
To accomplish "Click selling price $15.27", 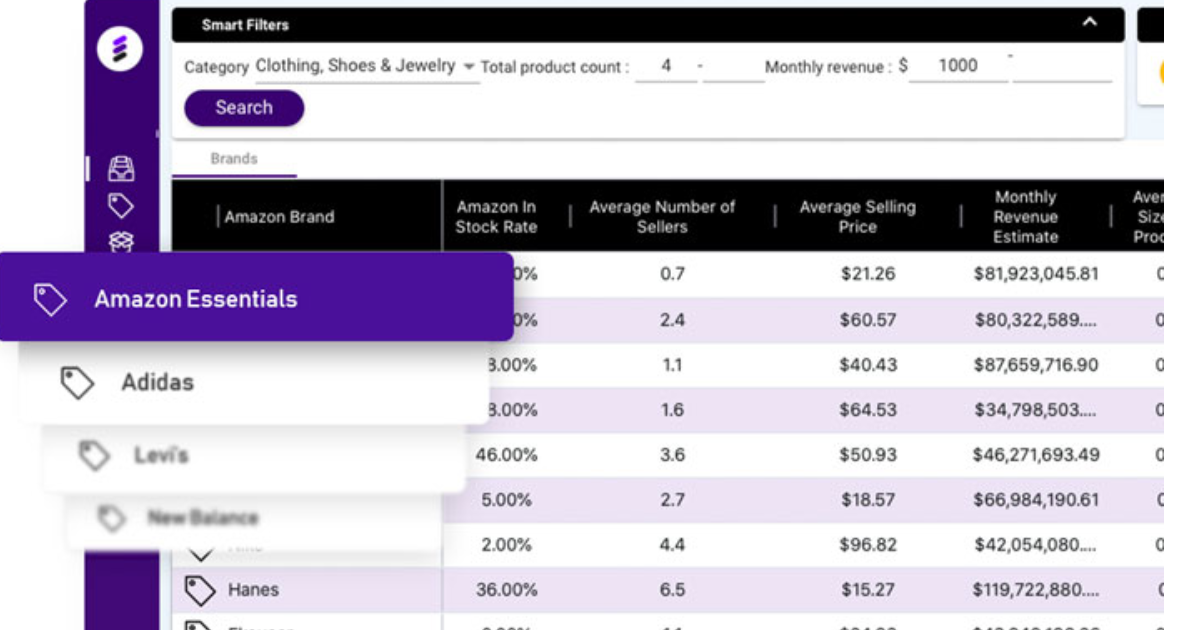I will [x=869, y=590].
